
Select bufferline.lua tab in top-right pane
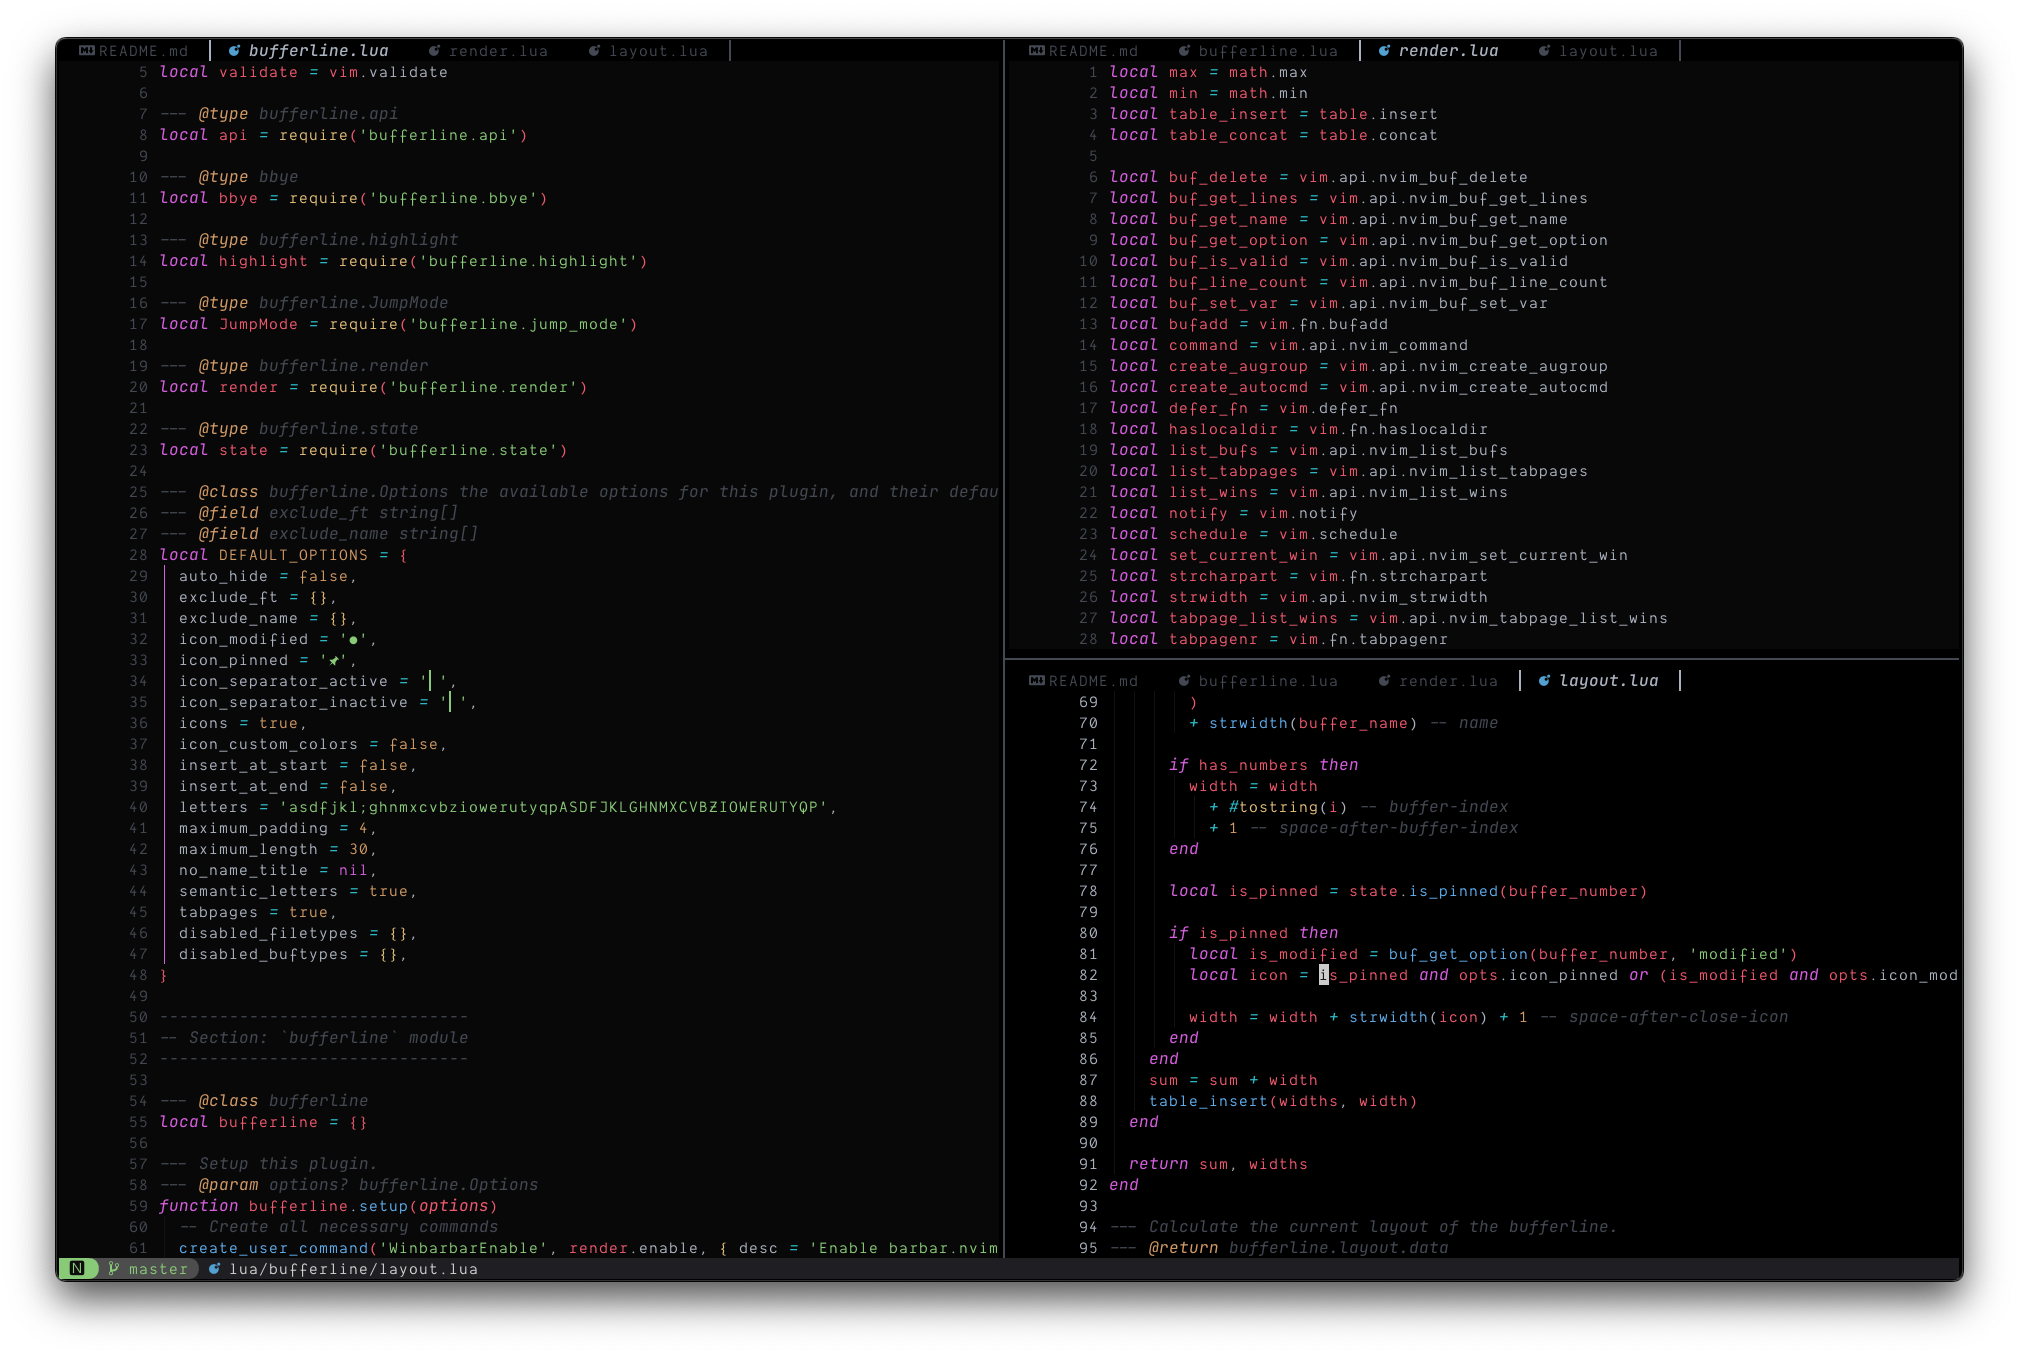click(x=1267, y=51)
